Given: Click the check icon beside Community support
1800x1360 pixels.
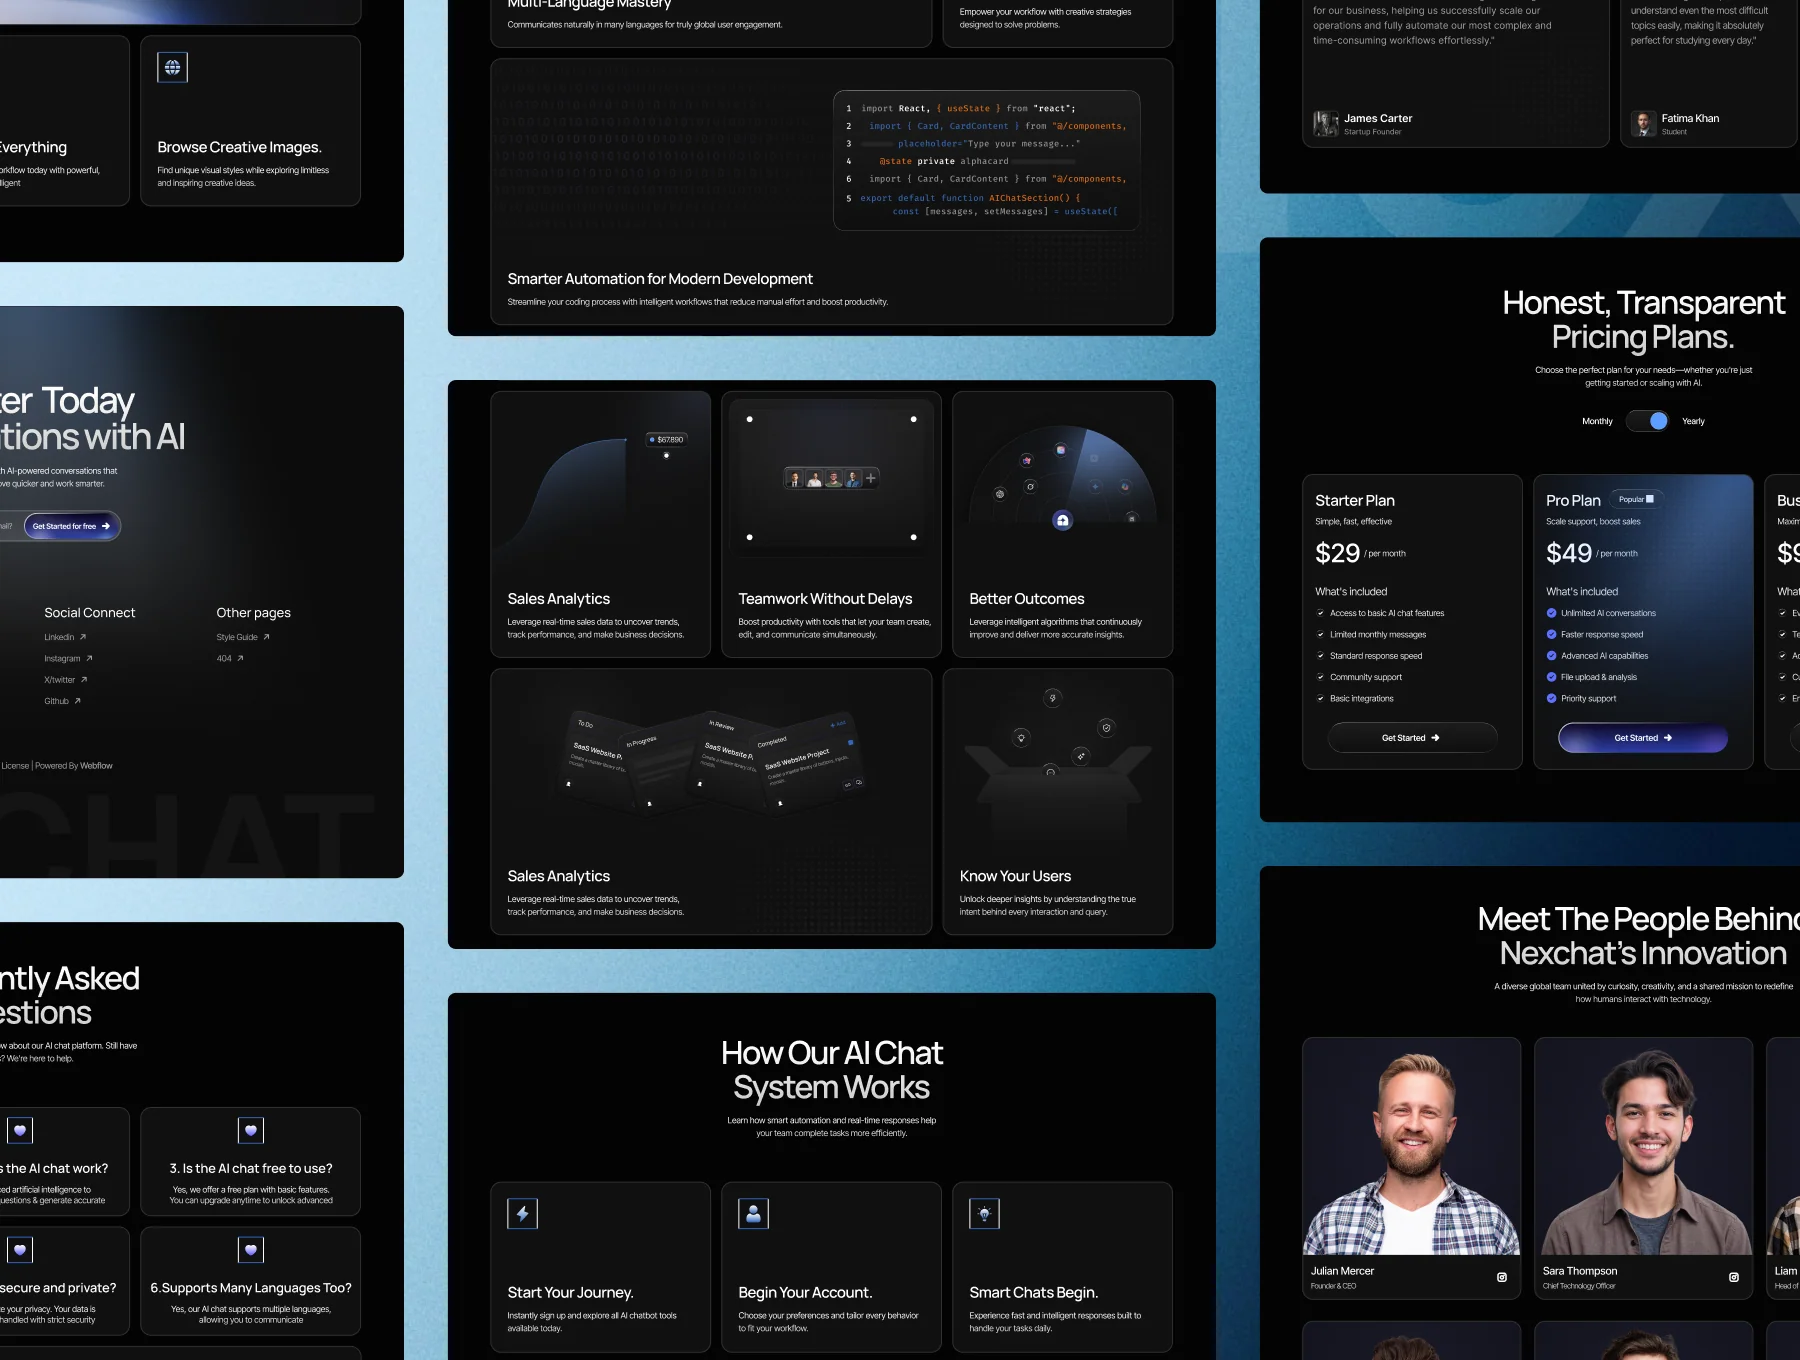Looking at the screenshot, I should [1320, 677].
